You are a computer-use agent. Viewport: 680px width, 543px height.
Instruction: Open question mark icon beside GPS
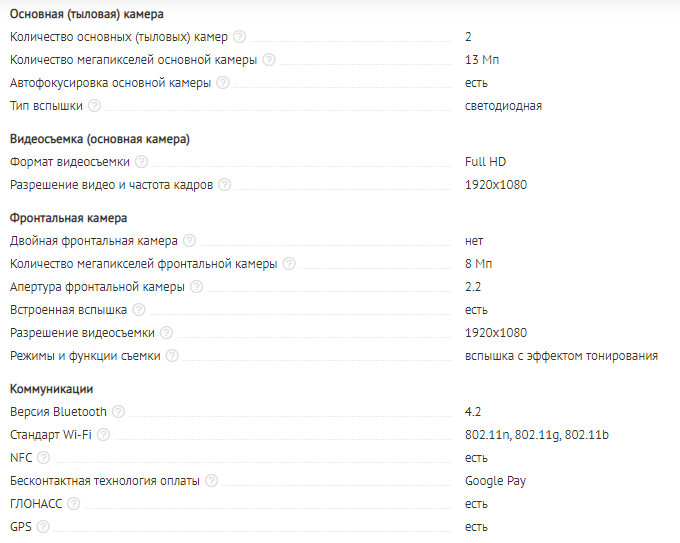(x=43, y=527)
